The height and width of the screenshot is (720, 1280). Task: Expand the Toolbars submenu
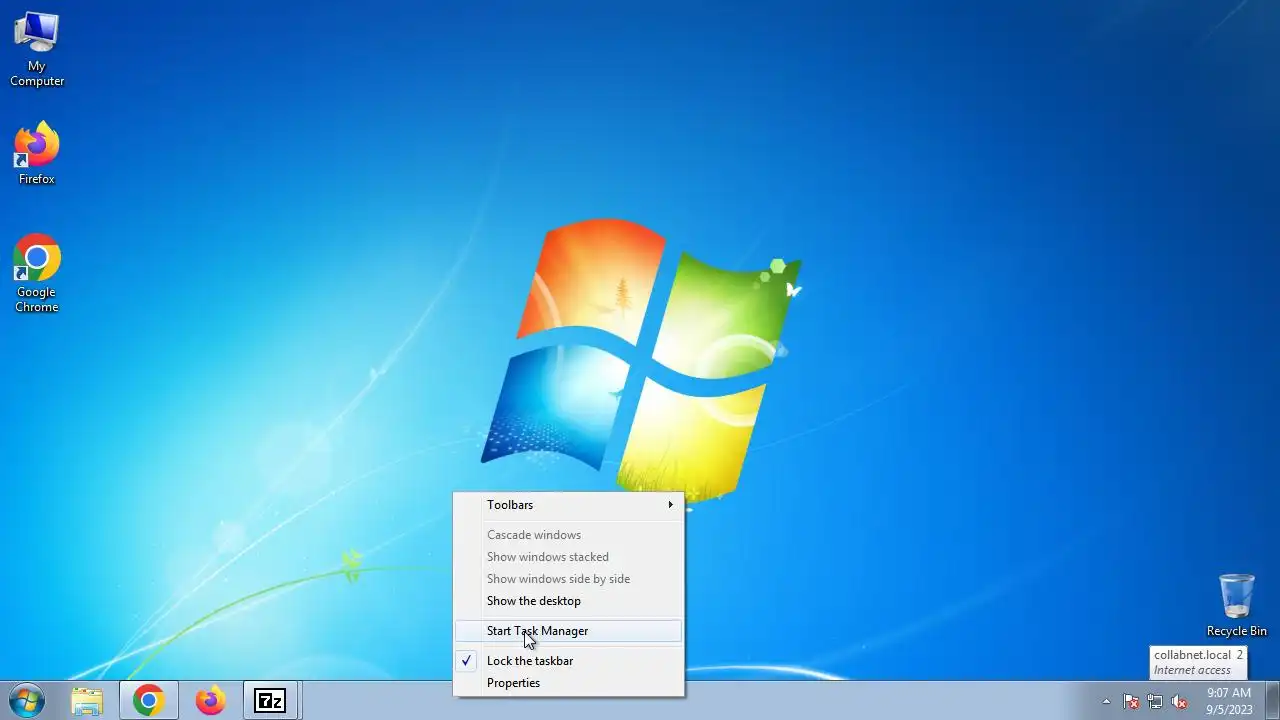click(569, 505)
